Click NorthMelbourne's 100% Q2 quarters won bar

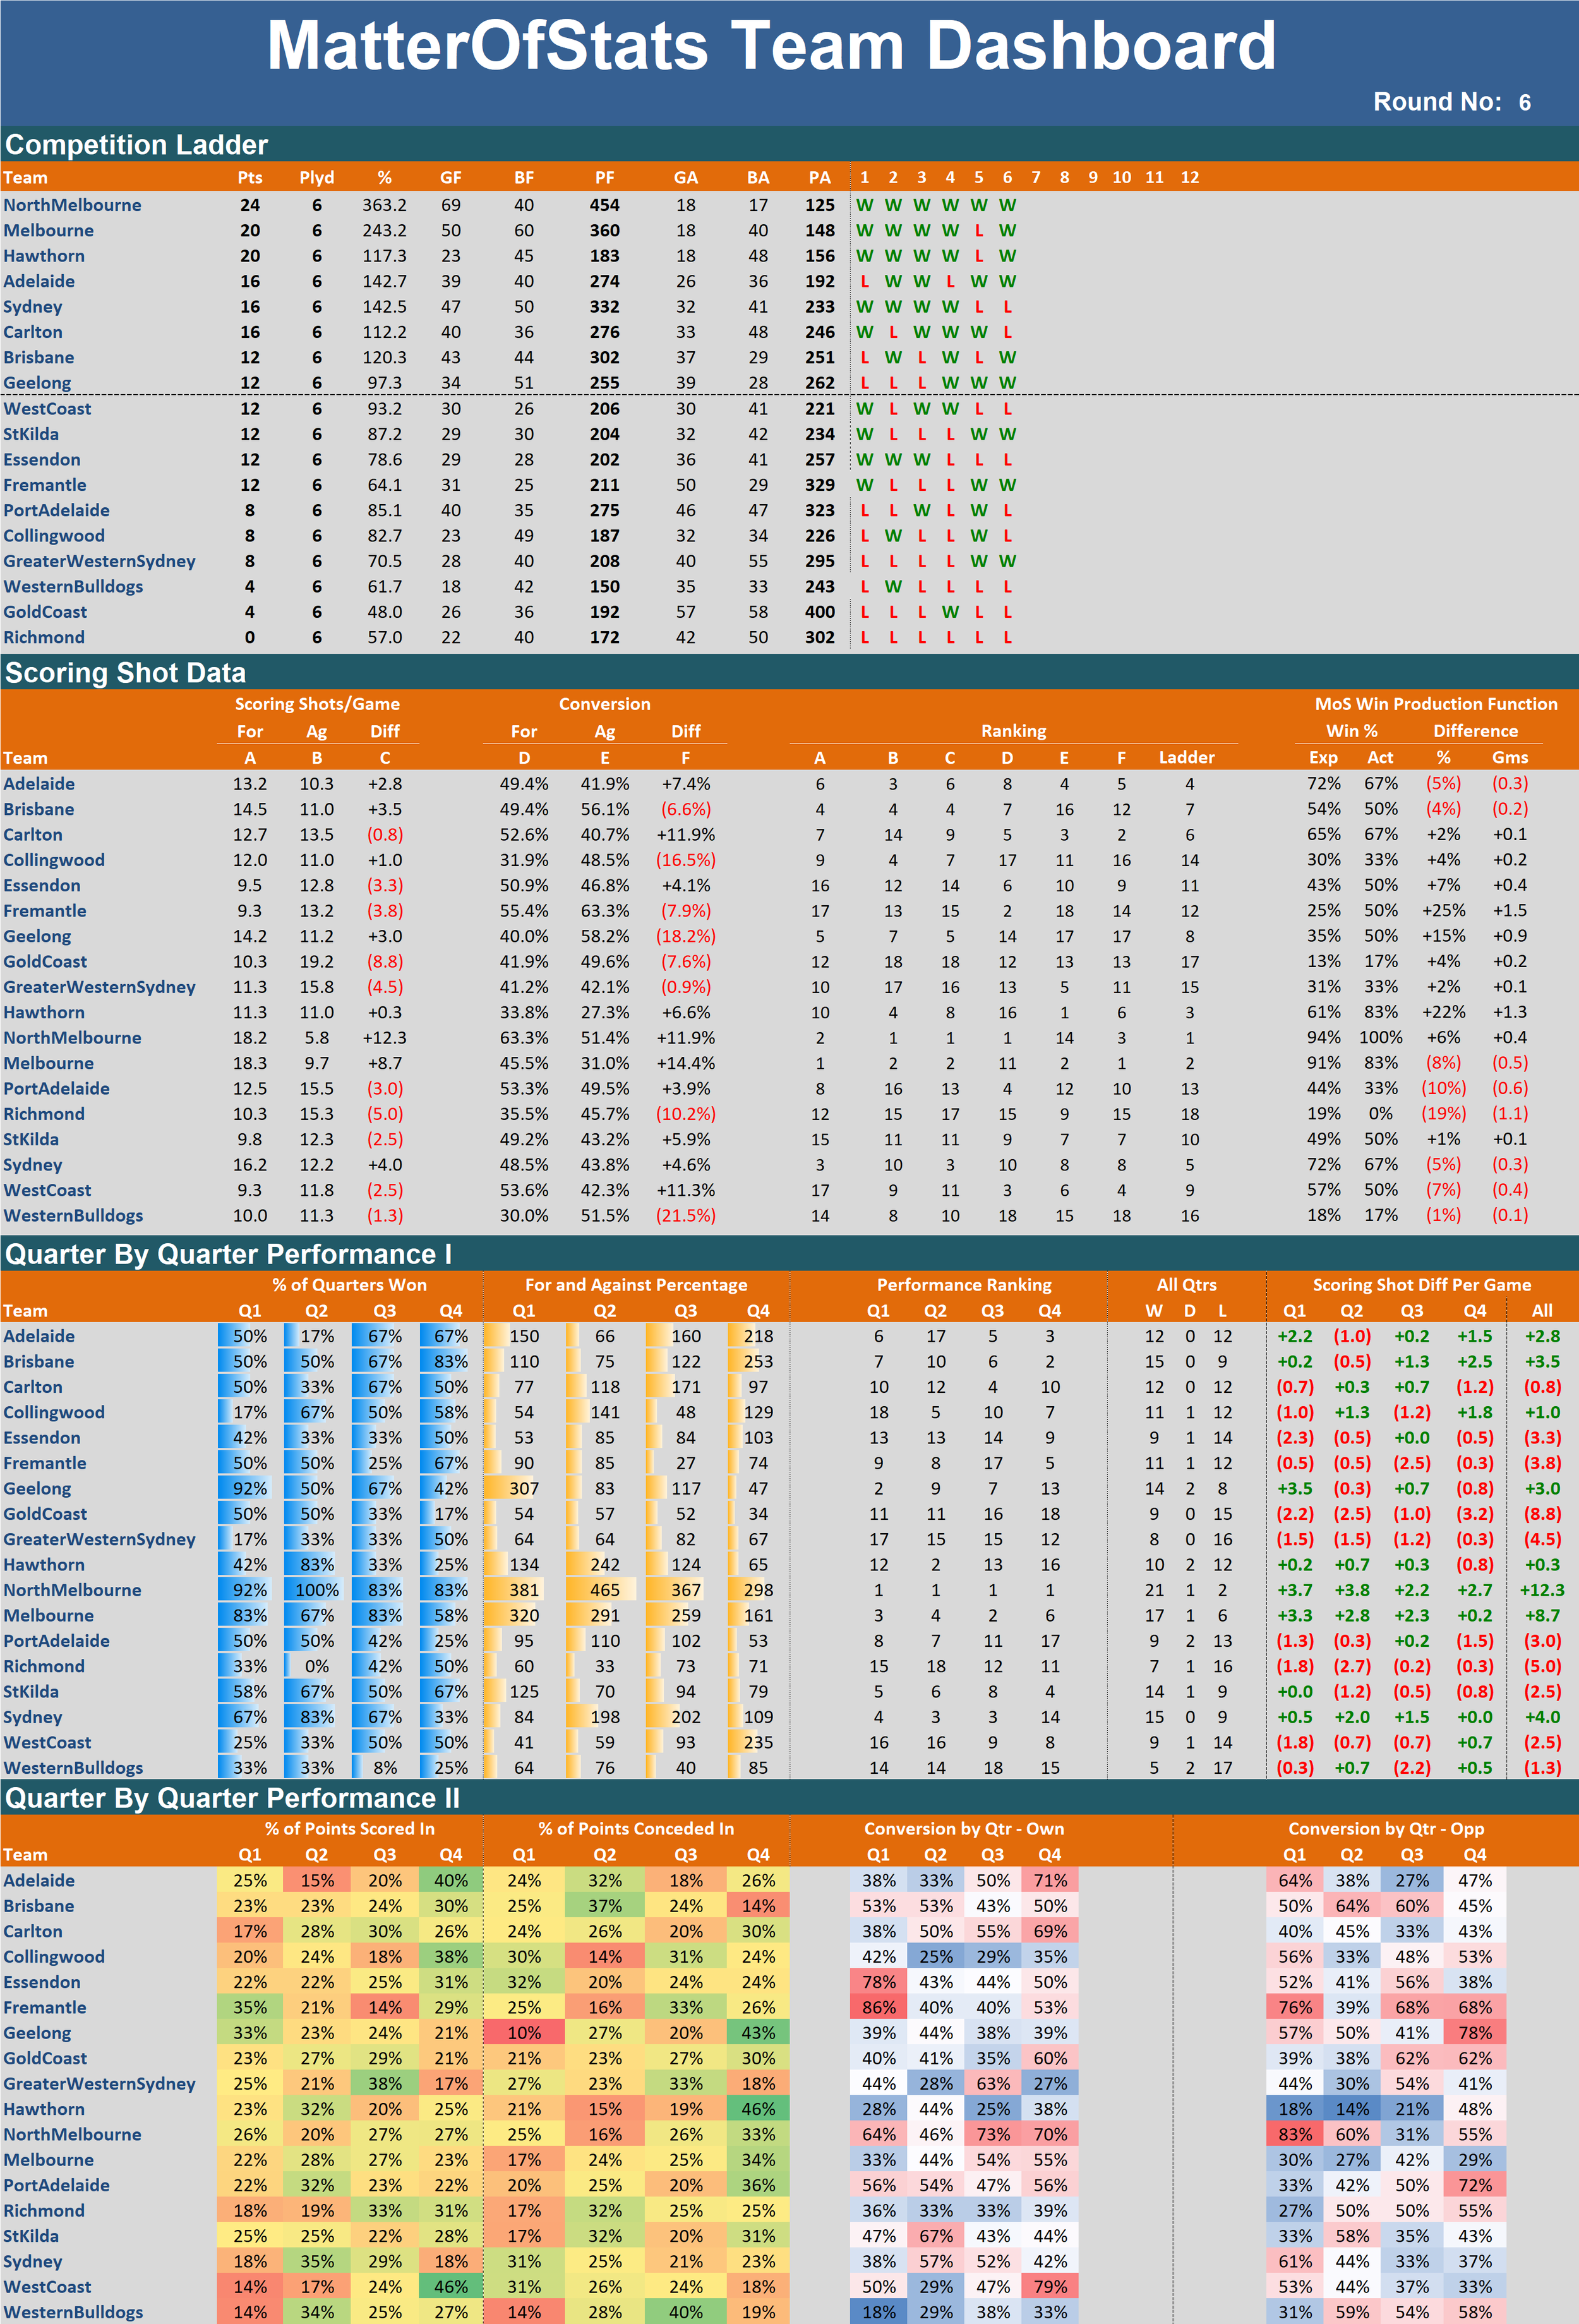[316, 1590]
